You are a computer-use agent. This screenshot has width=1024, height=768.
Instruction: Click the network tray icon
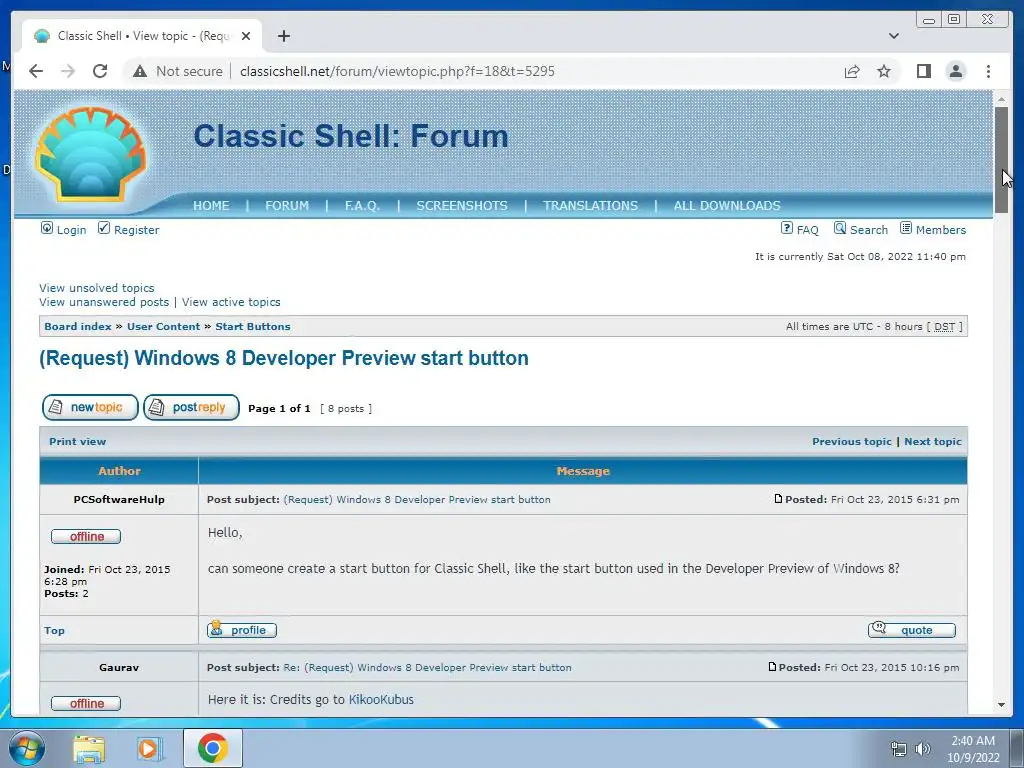[x=899, y=749]
